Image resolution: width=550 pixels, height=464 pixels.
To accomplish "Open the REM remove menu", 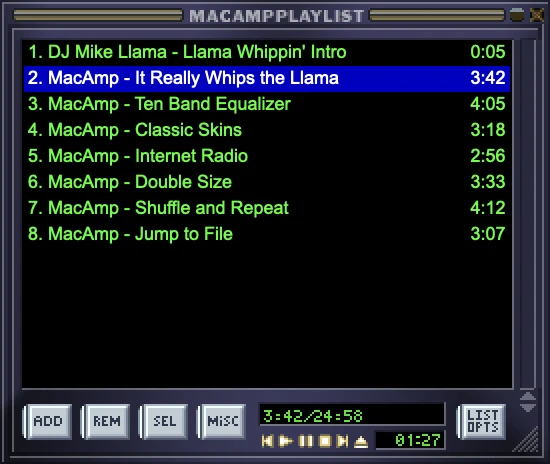I will (106, 421).
